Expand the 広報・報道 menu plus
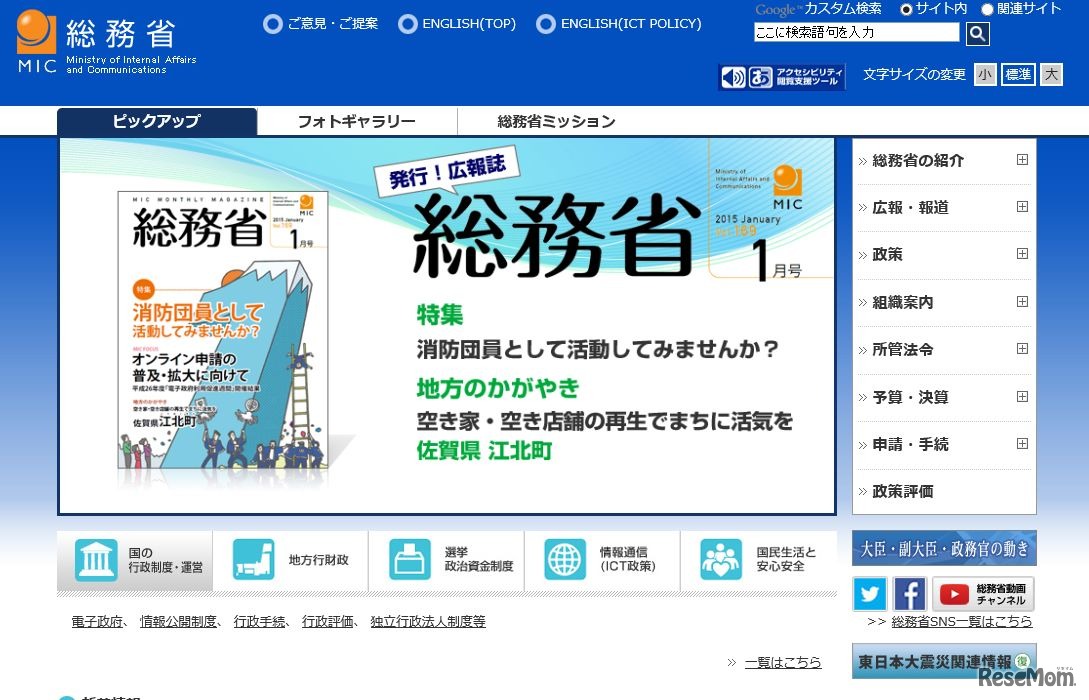Screen dimensions: 1089x700 [x=1022, y=207]
